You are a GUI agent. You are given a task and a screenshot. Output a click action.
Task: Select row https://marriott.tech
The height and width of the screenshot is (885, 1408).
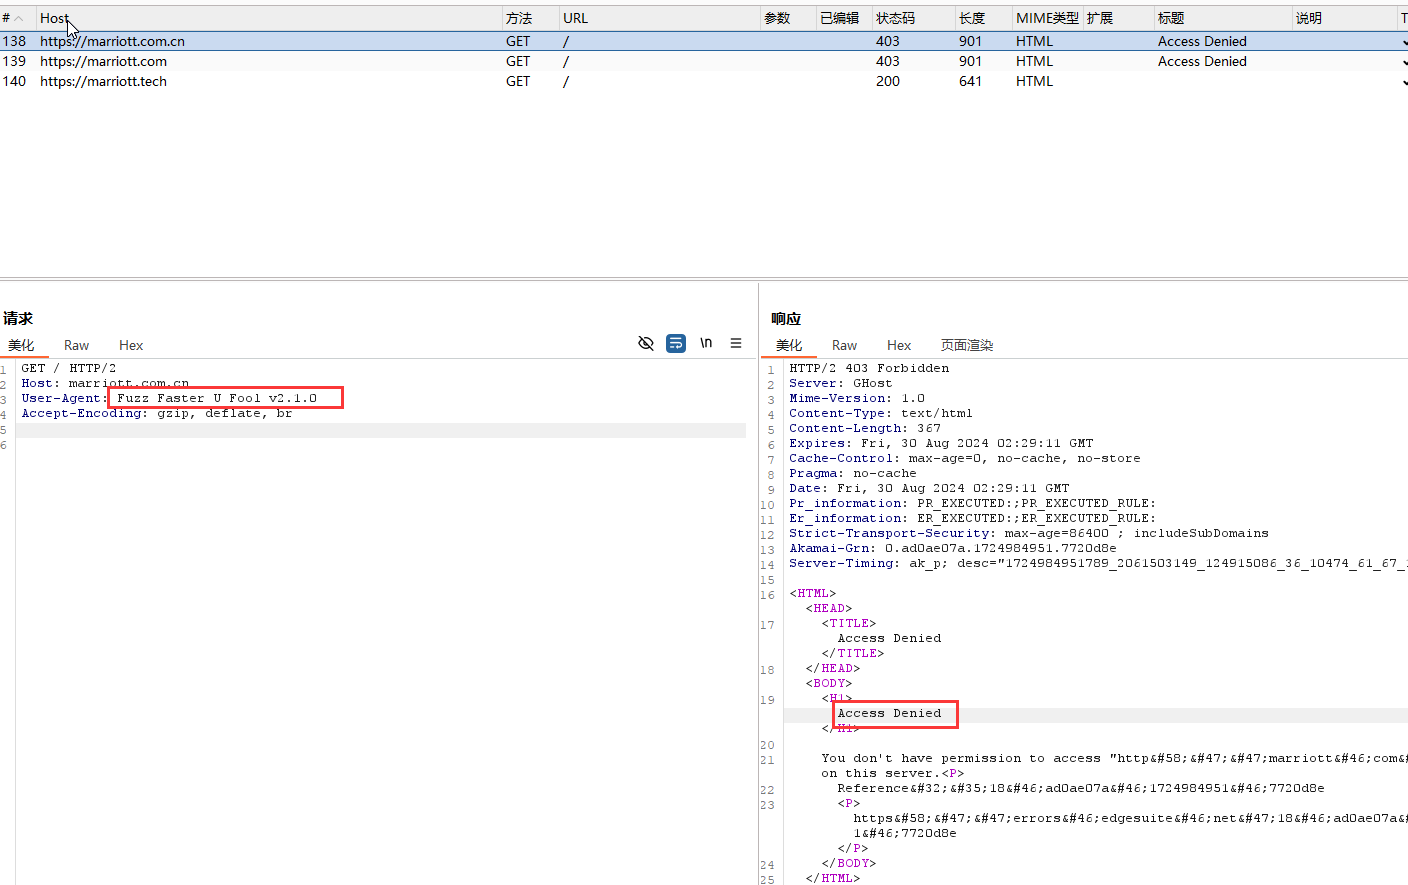(704, 81)
